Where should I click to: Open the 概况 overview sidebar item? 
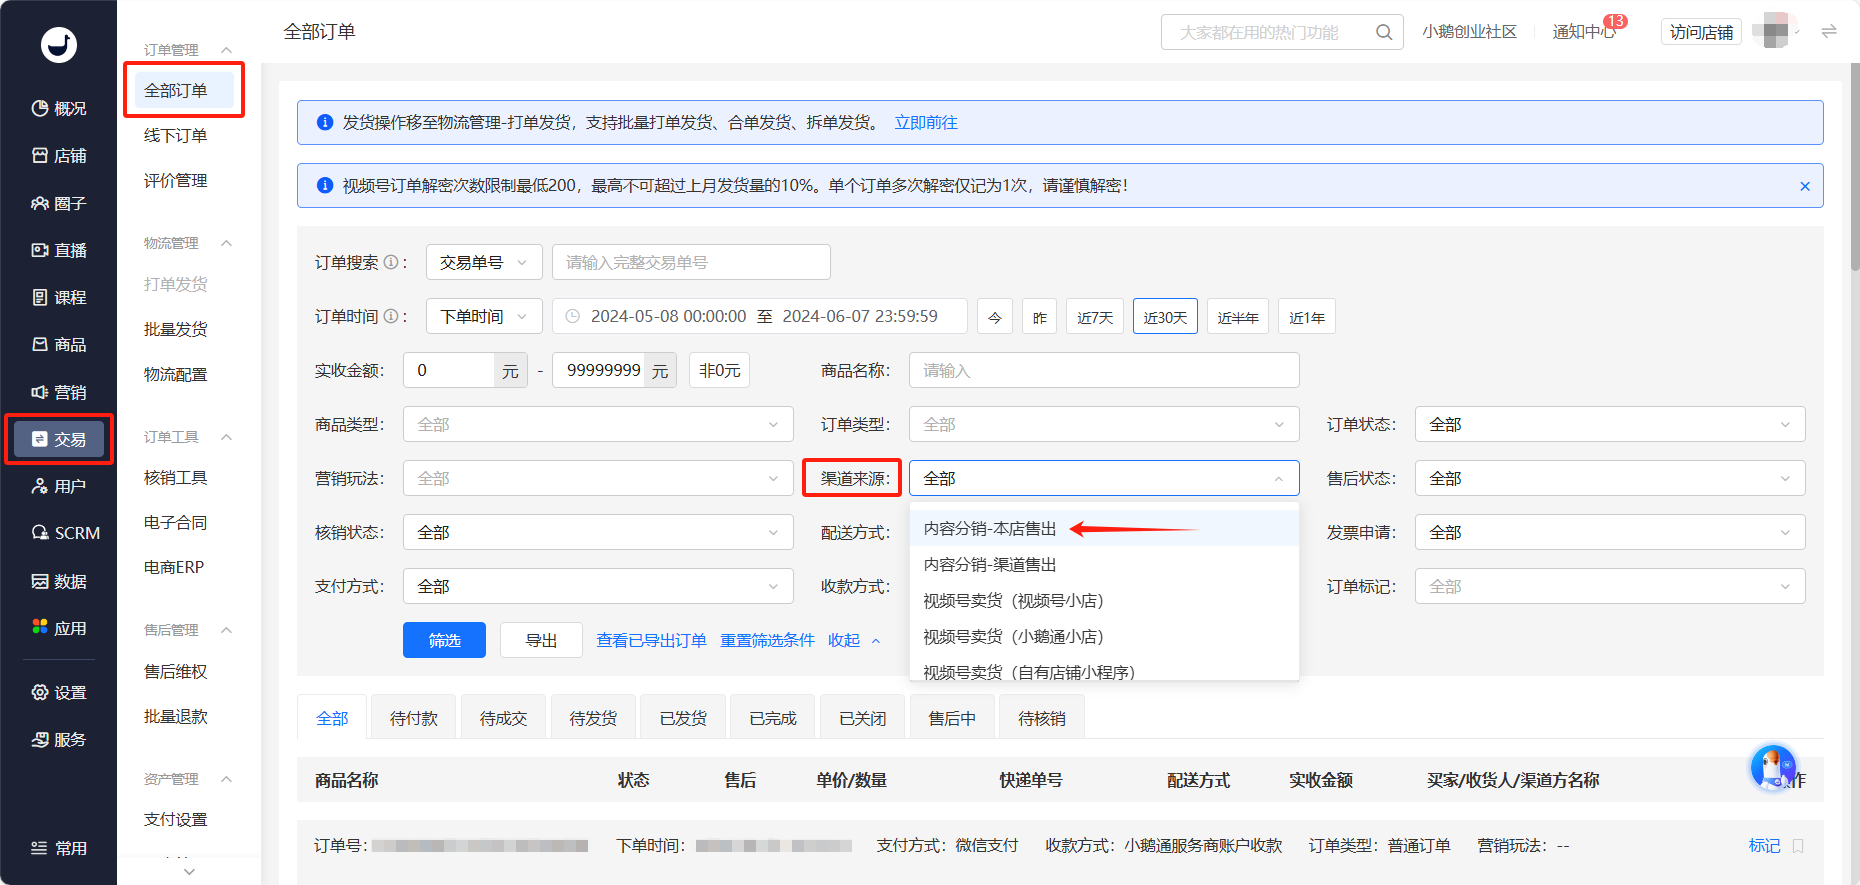tap(58, 108)
